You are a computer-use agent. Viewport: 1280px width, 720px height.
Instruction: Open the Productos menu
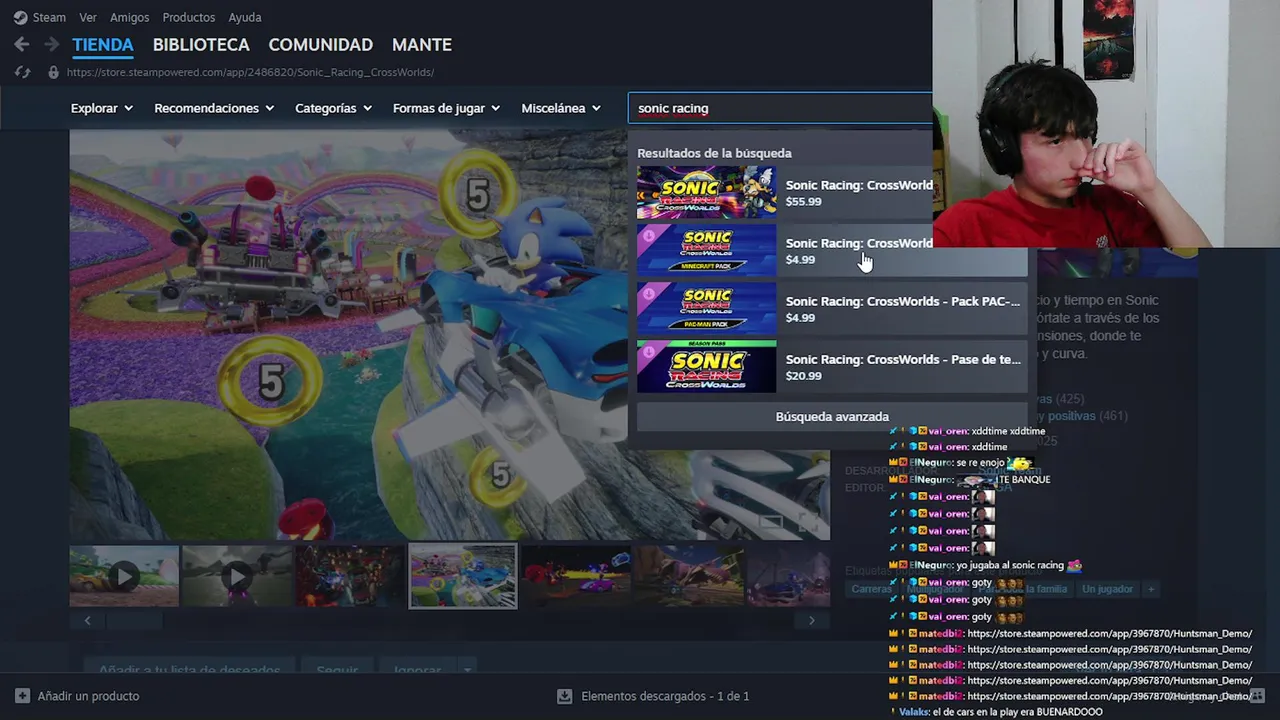(188, 17)
